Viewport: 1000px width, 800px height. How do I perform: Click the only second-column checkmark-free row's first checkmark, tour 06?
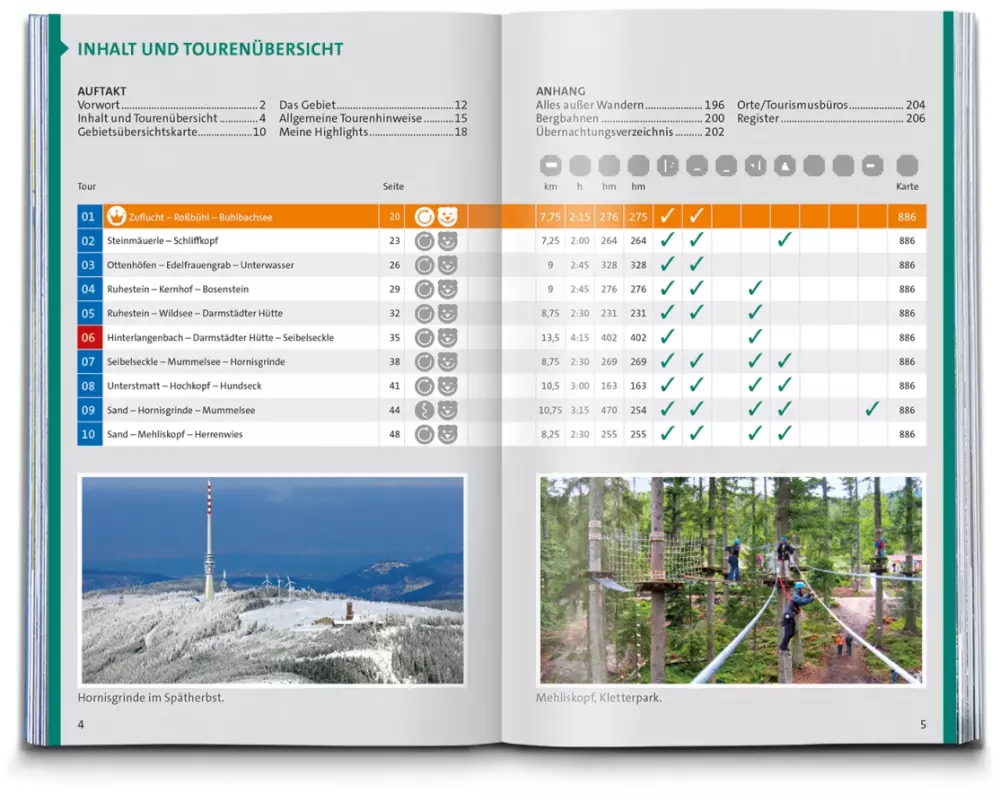point(667,337)
